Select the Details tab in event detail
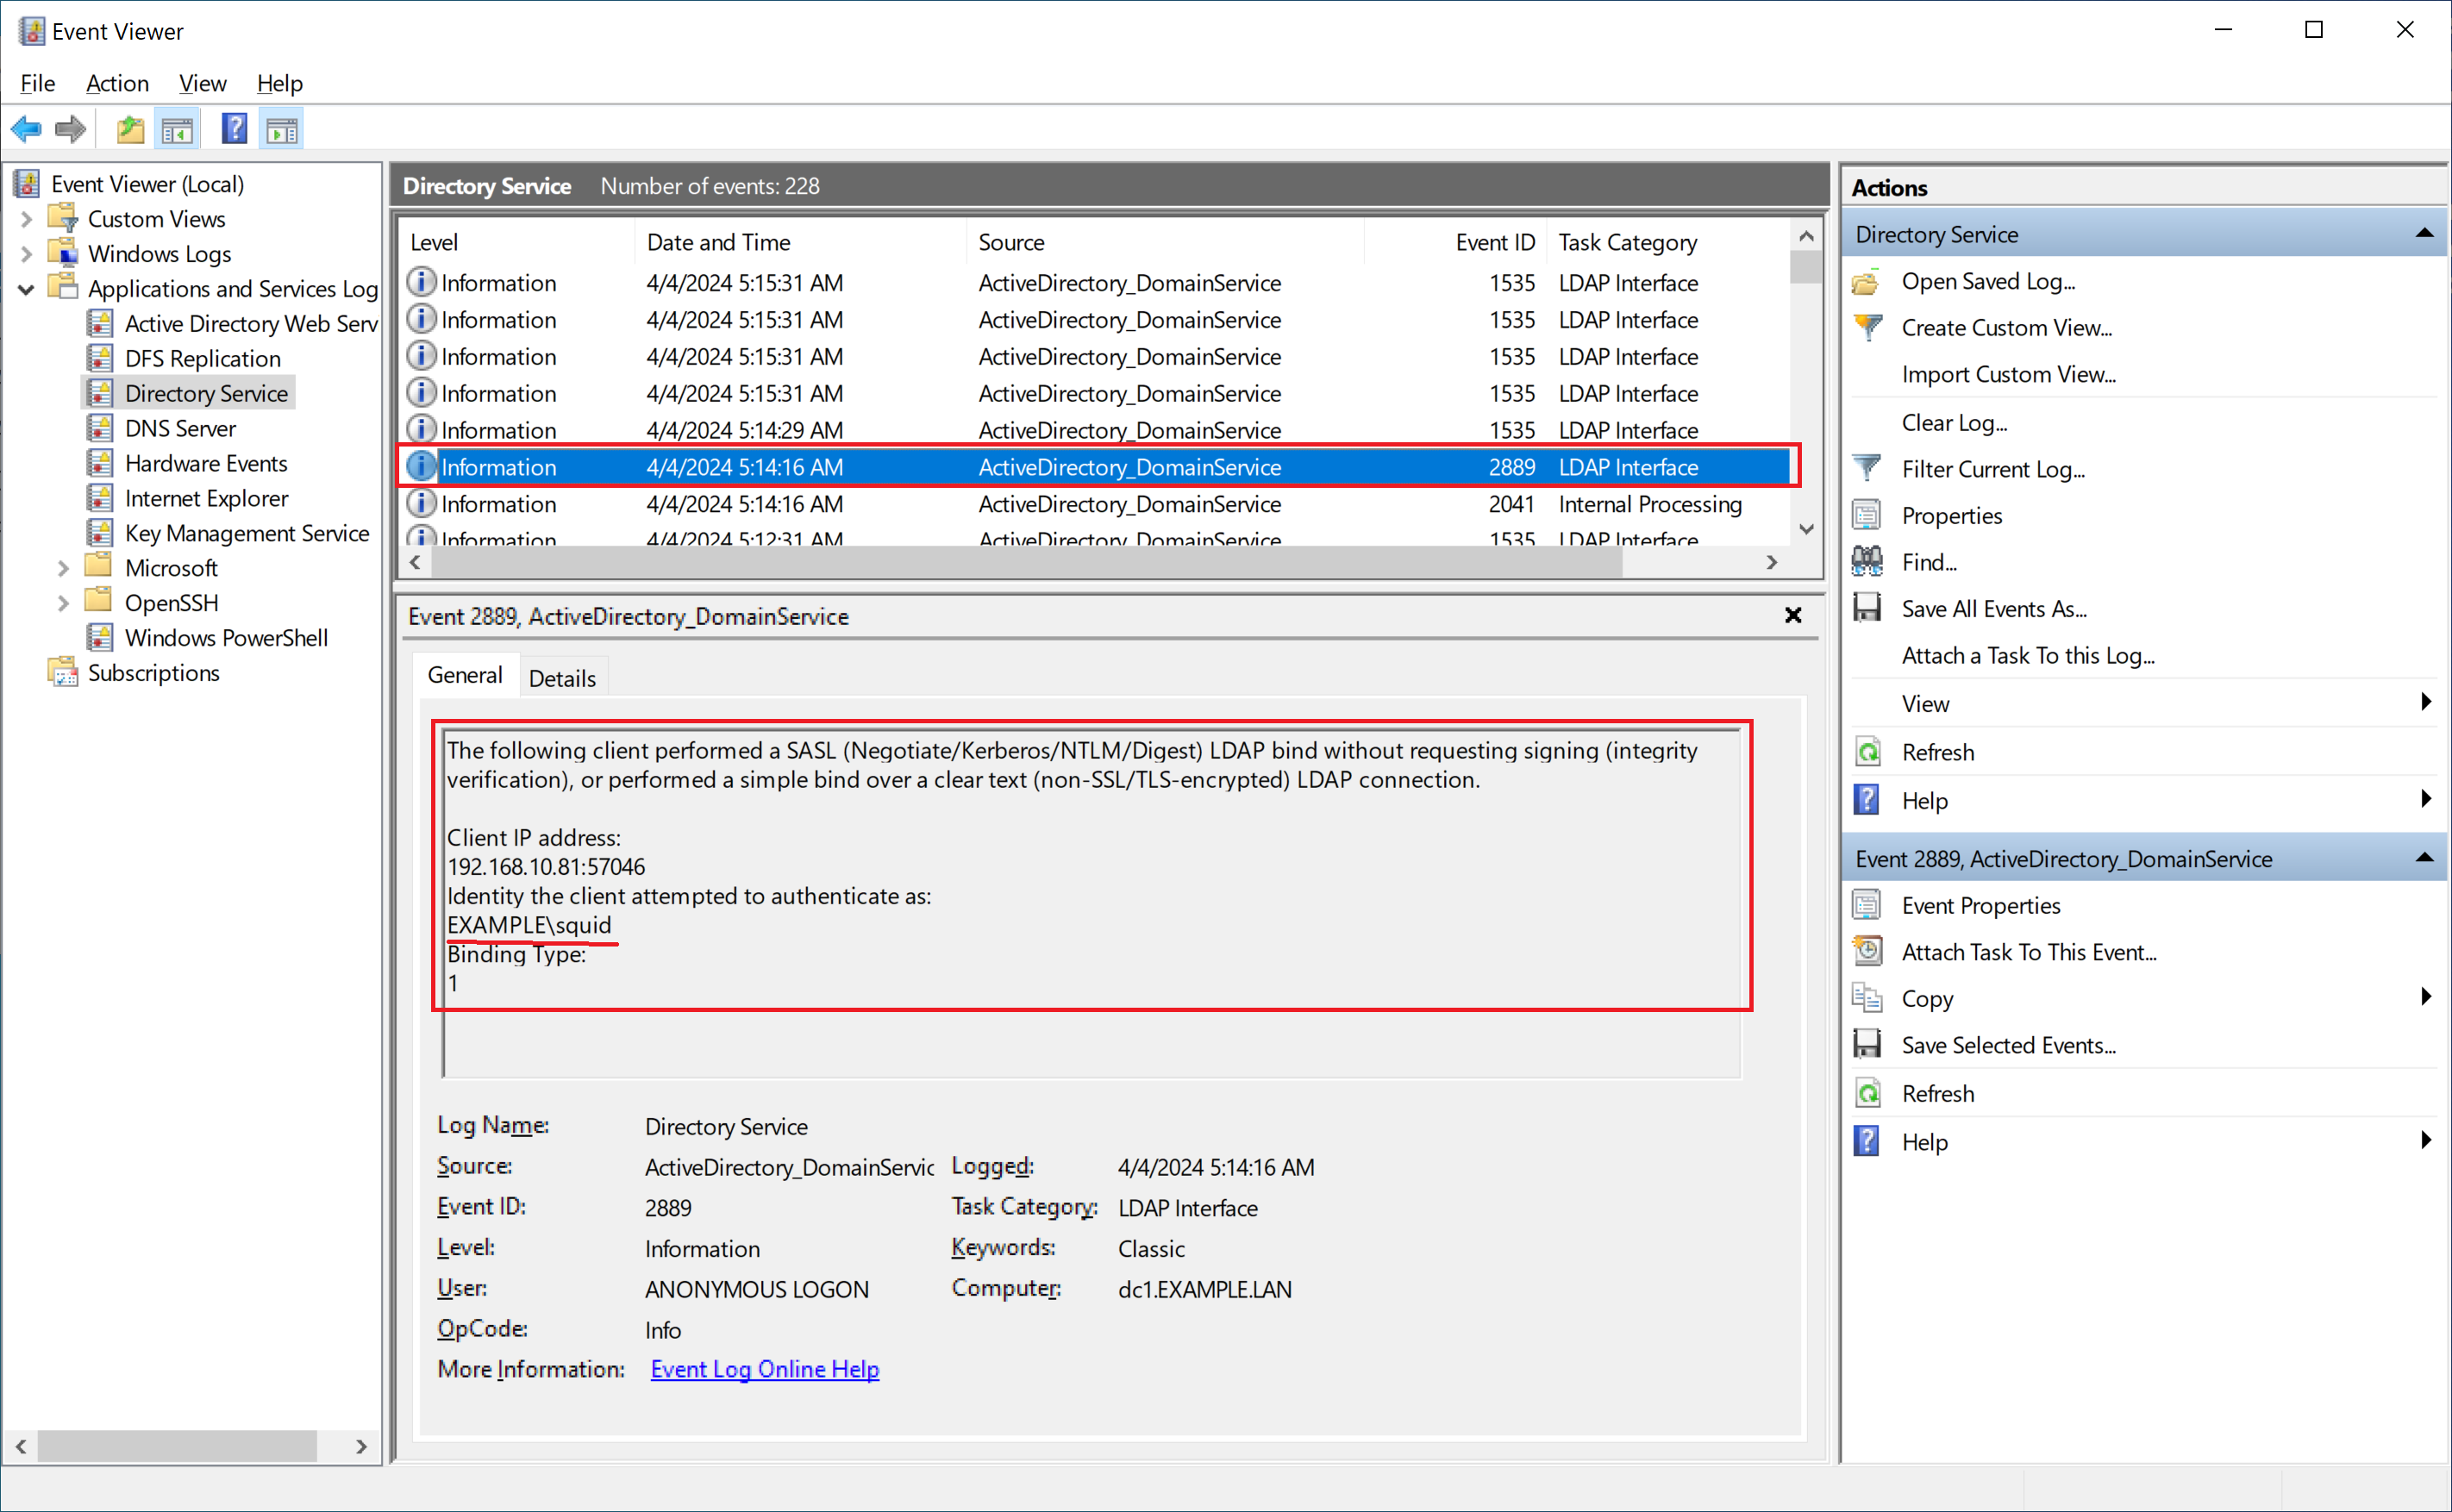This screenshot has height=1512, width=2452. (x=560, y=678)
